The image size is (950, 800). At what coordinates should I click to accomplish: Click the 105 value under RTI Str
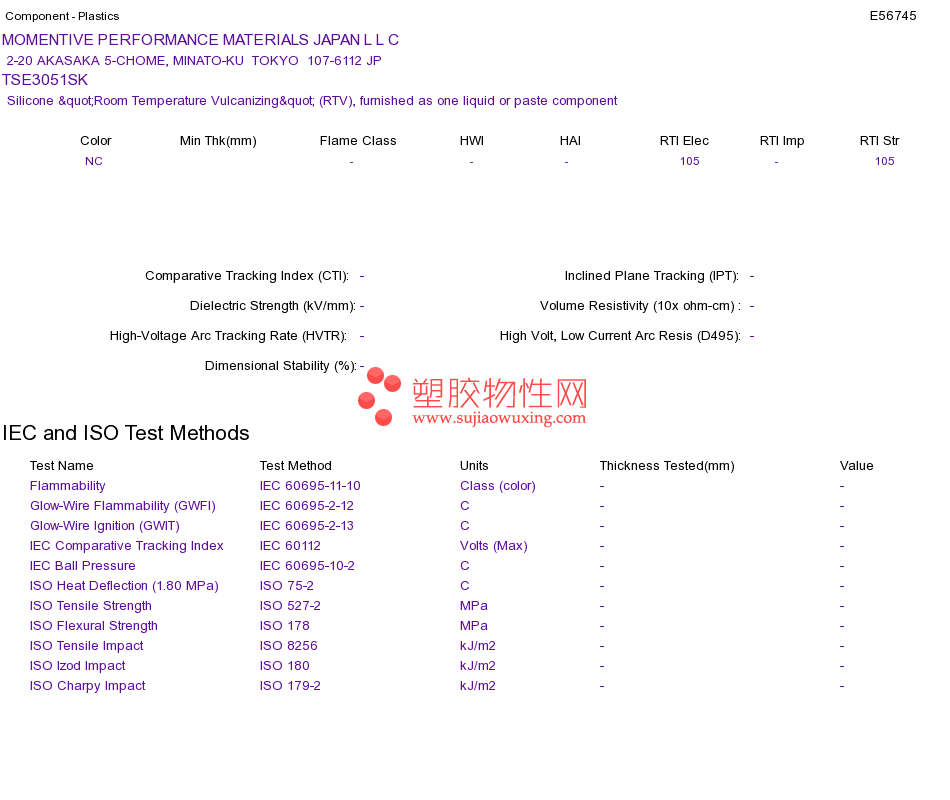885,161
